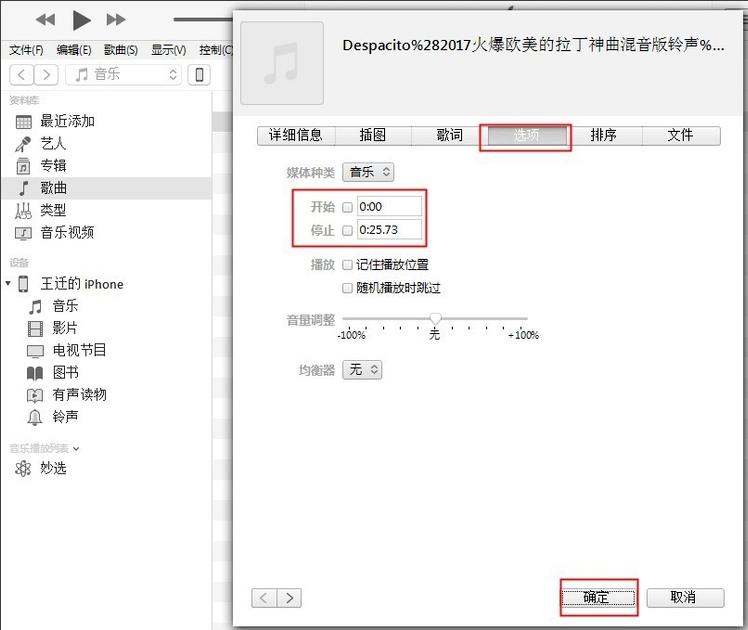The image size is (748, 630).
Task: Switch to the 文件 tab
Action: [x=681, y=135]
